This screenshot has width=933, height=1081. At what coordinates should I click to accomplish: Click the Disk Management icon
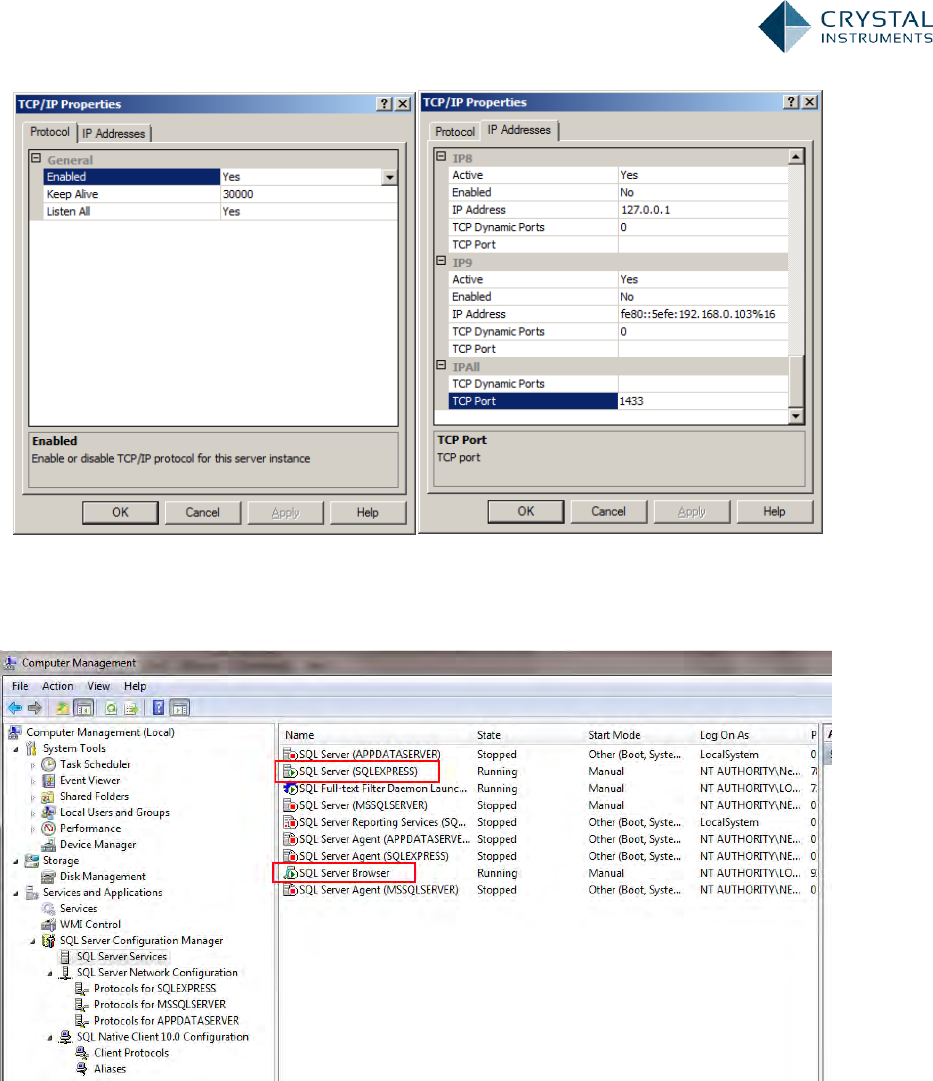tap(48, 876)
